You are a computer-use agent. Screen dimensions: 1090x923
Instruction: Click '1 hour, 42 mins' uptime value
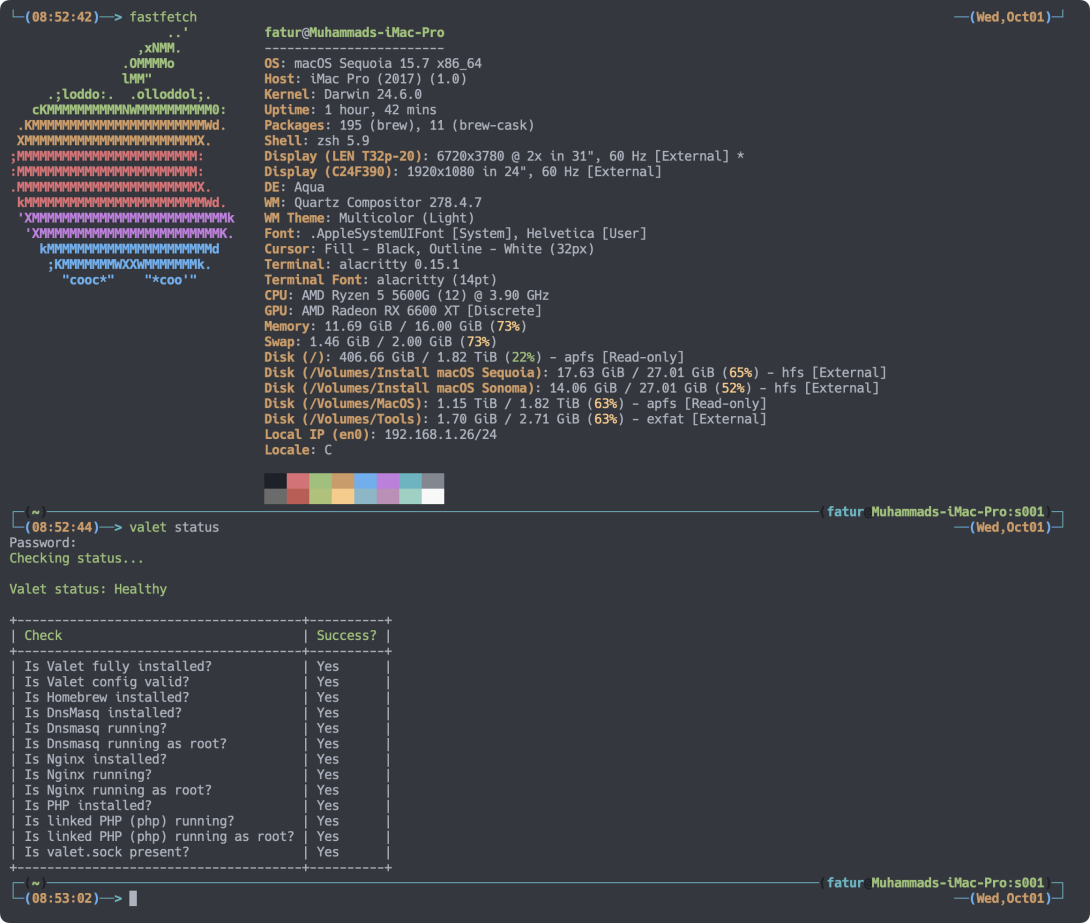pos(380,110)
